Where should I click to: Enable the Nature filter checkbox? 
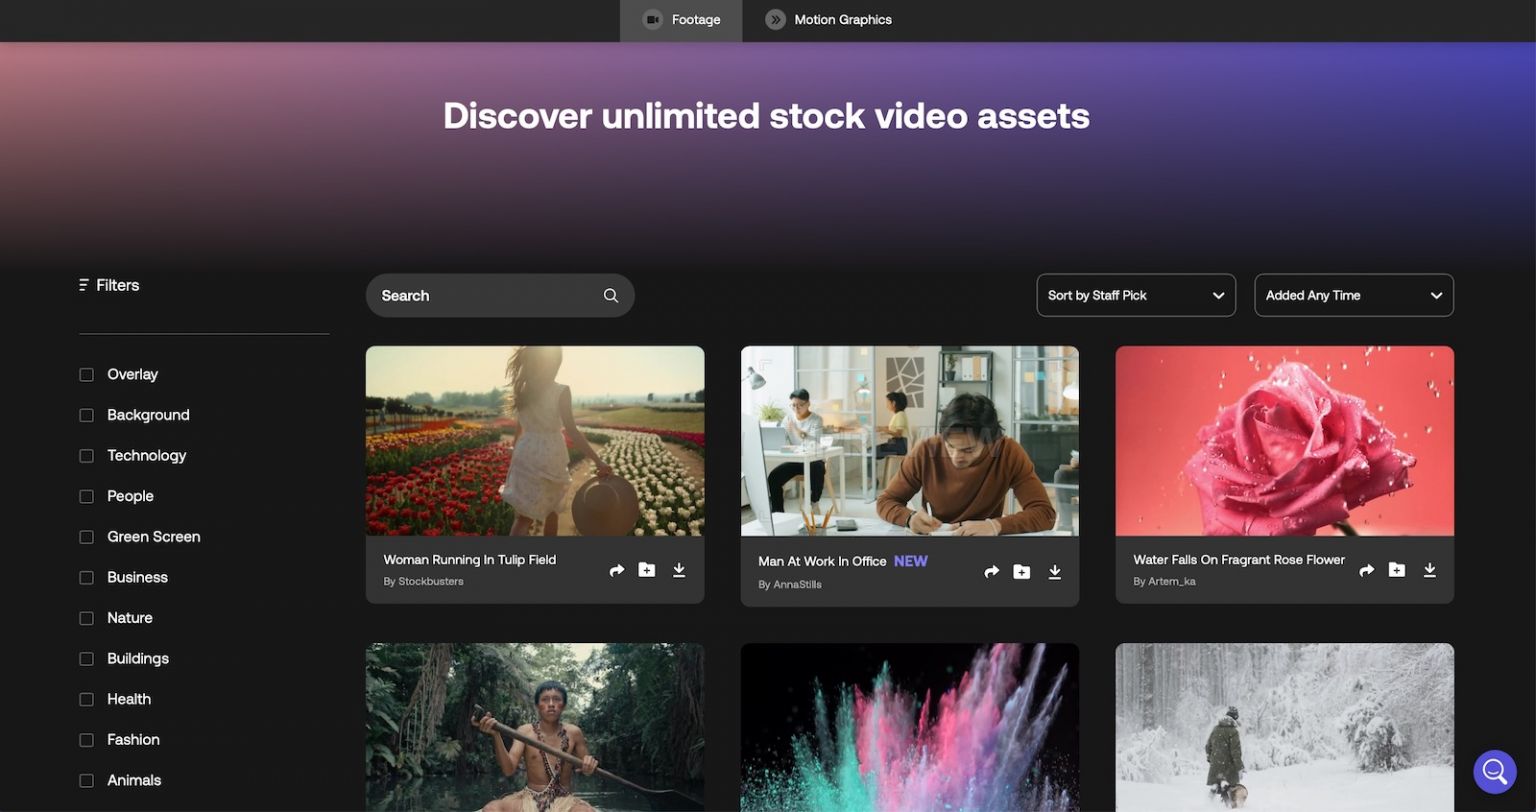click(x=86, y=618)
